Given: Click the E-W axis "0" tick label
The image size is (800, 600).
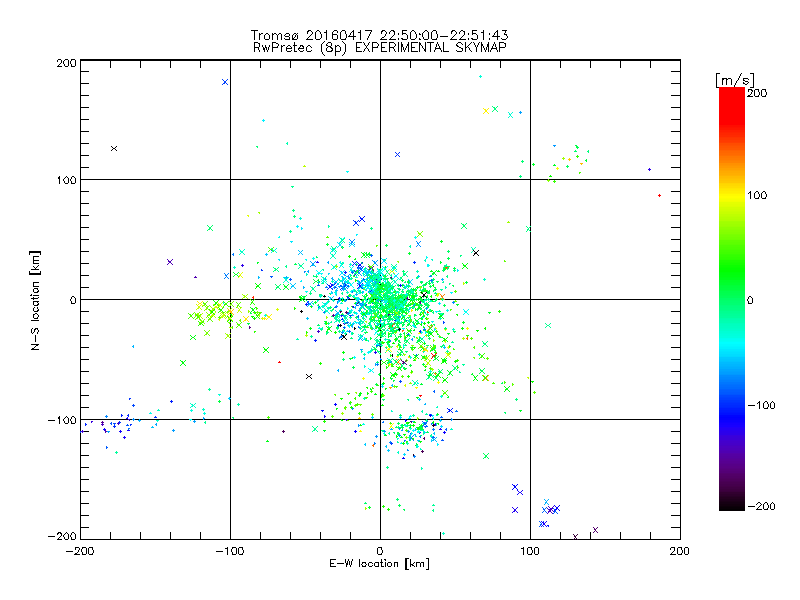Looking at the screenshot, I should [380, 551].
